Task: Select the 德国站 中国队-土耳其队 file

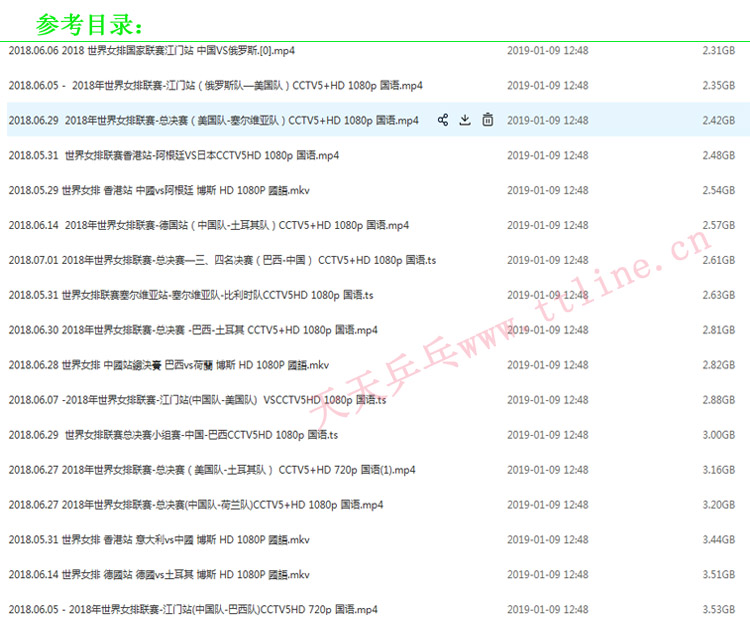Action: (x=209, y=225)
